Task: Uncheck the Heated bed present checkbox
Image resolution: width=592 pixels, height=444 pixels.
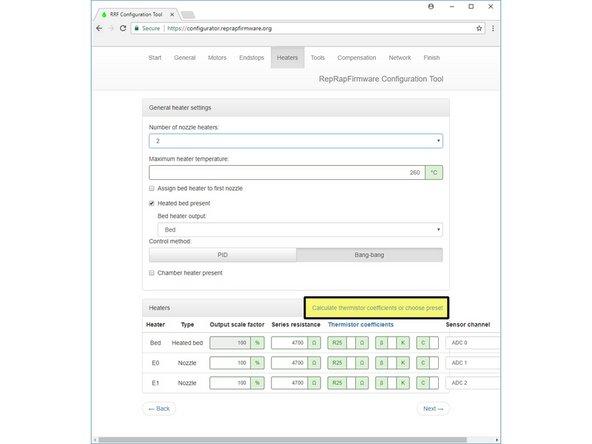Action: click(x=151, y=203)
